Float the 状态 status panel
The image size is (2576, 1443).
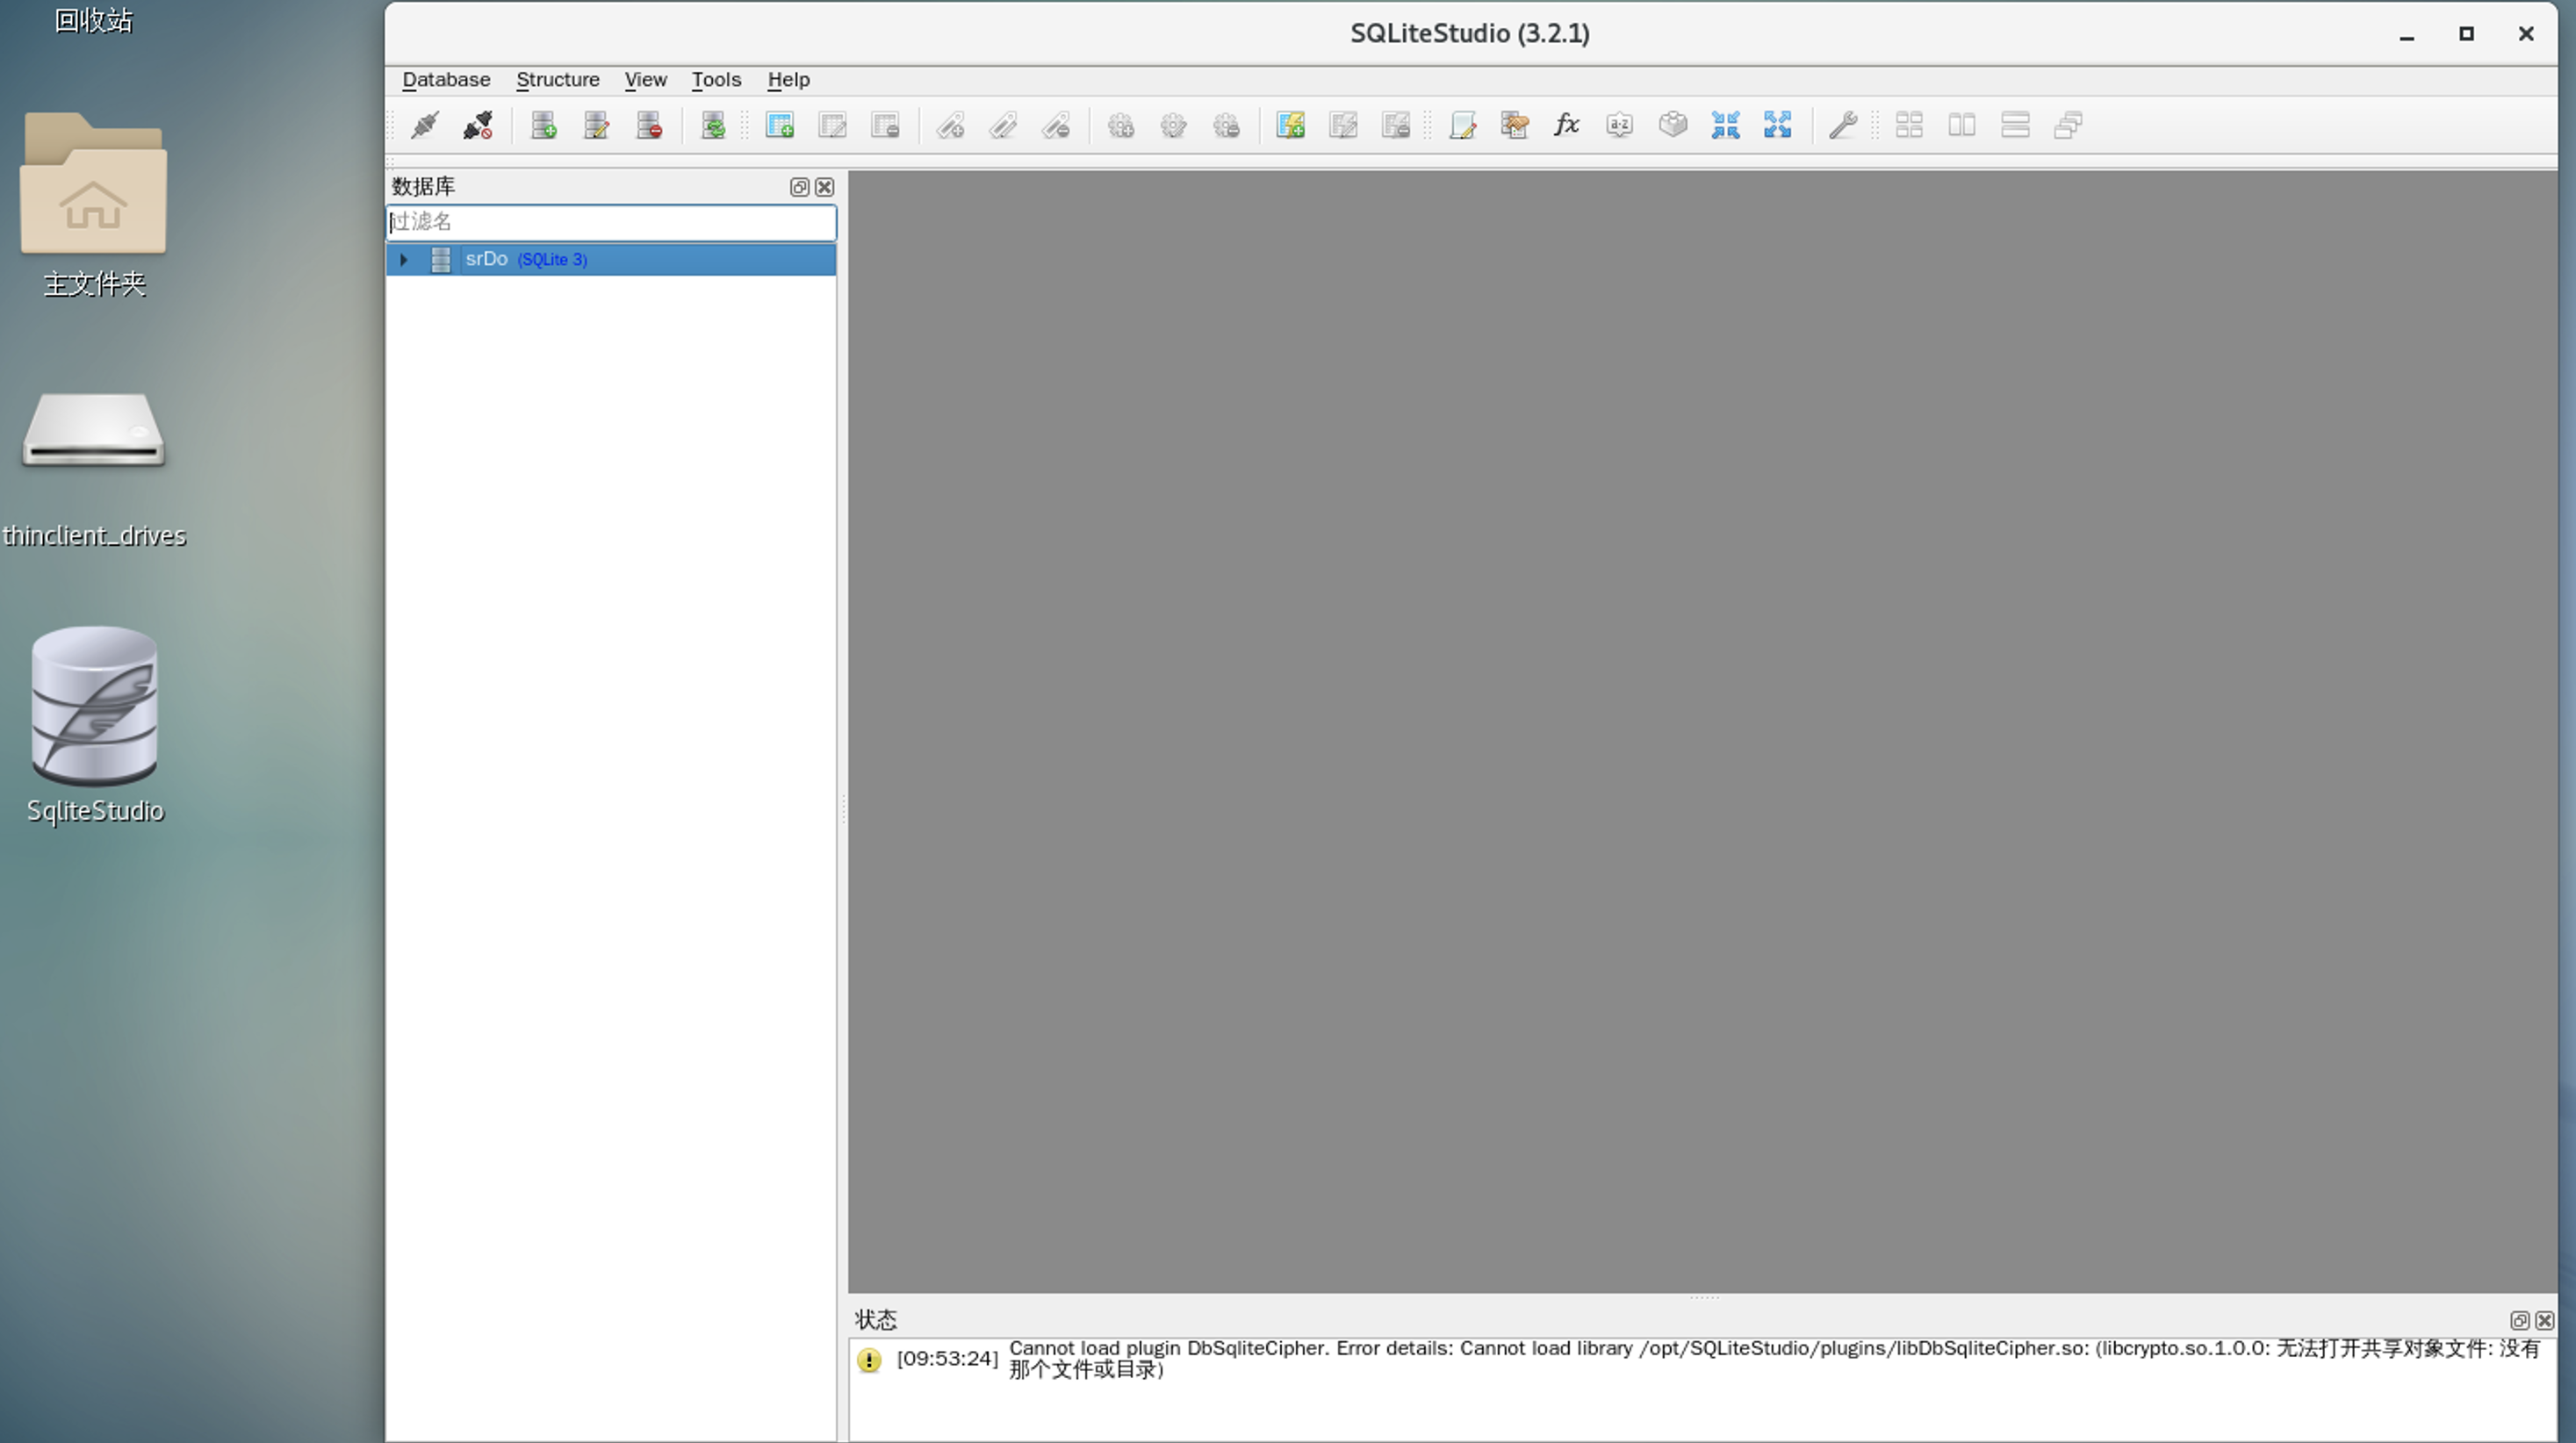click(2519, 1321)
